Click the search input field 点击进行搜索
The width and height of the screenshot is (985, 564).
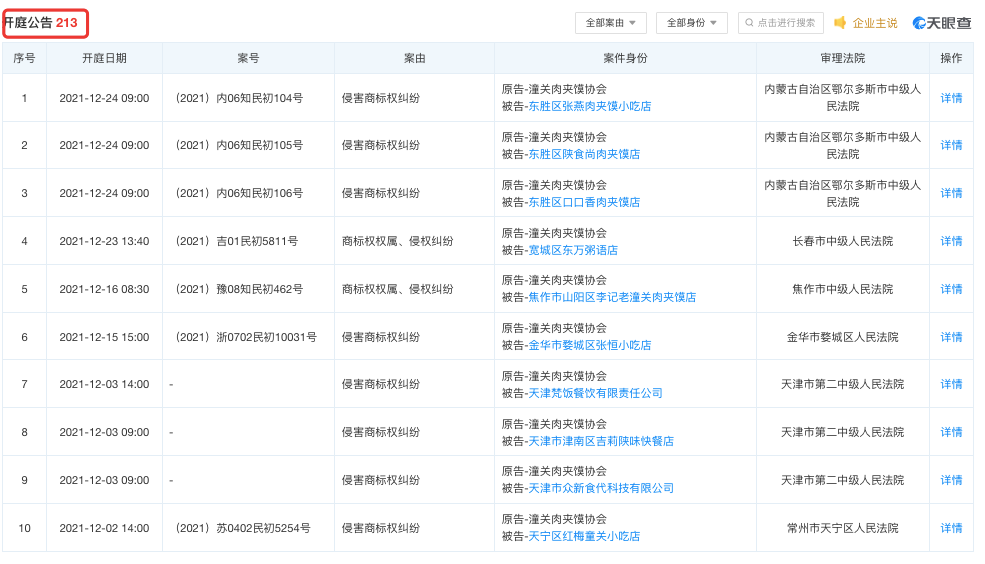pos(788,23)
